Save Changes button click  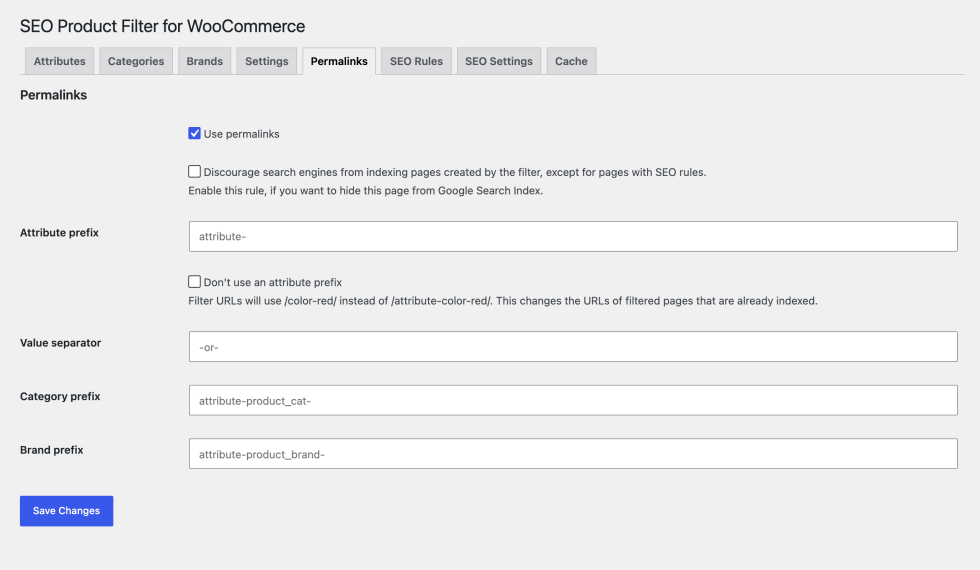pyautogui.click(x=66, y=511)
